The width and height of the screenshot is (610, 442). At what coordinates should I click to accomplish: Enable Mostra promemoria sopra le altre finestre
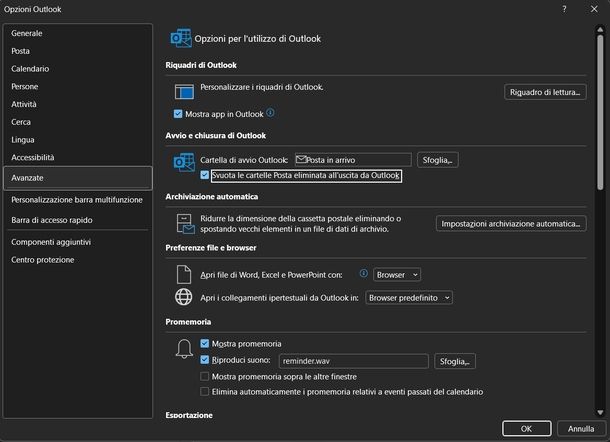[x=205, y=376]
